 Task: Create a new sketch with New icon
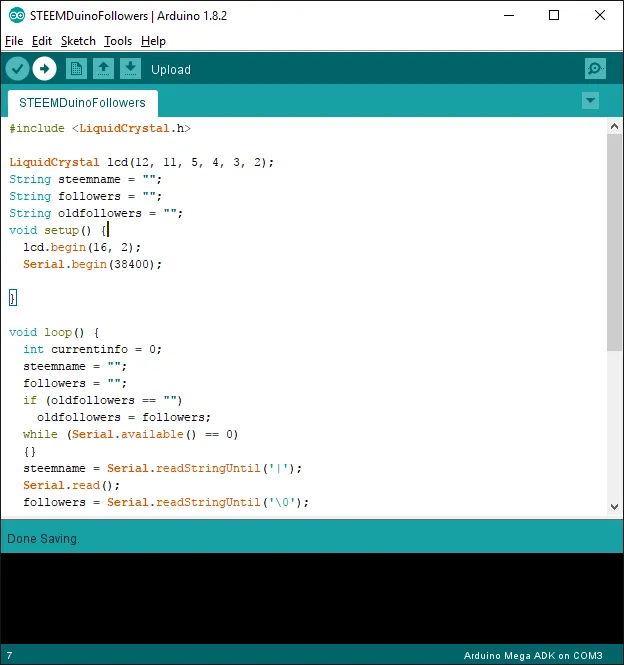pyautogui.click(x=76, y=69)
